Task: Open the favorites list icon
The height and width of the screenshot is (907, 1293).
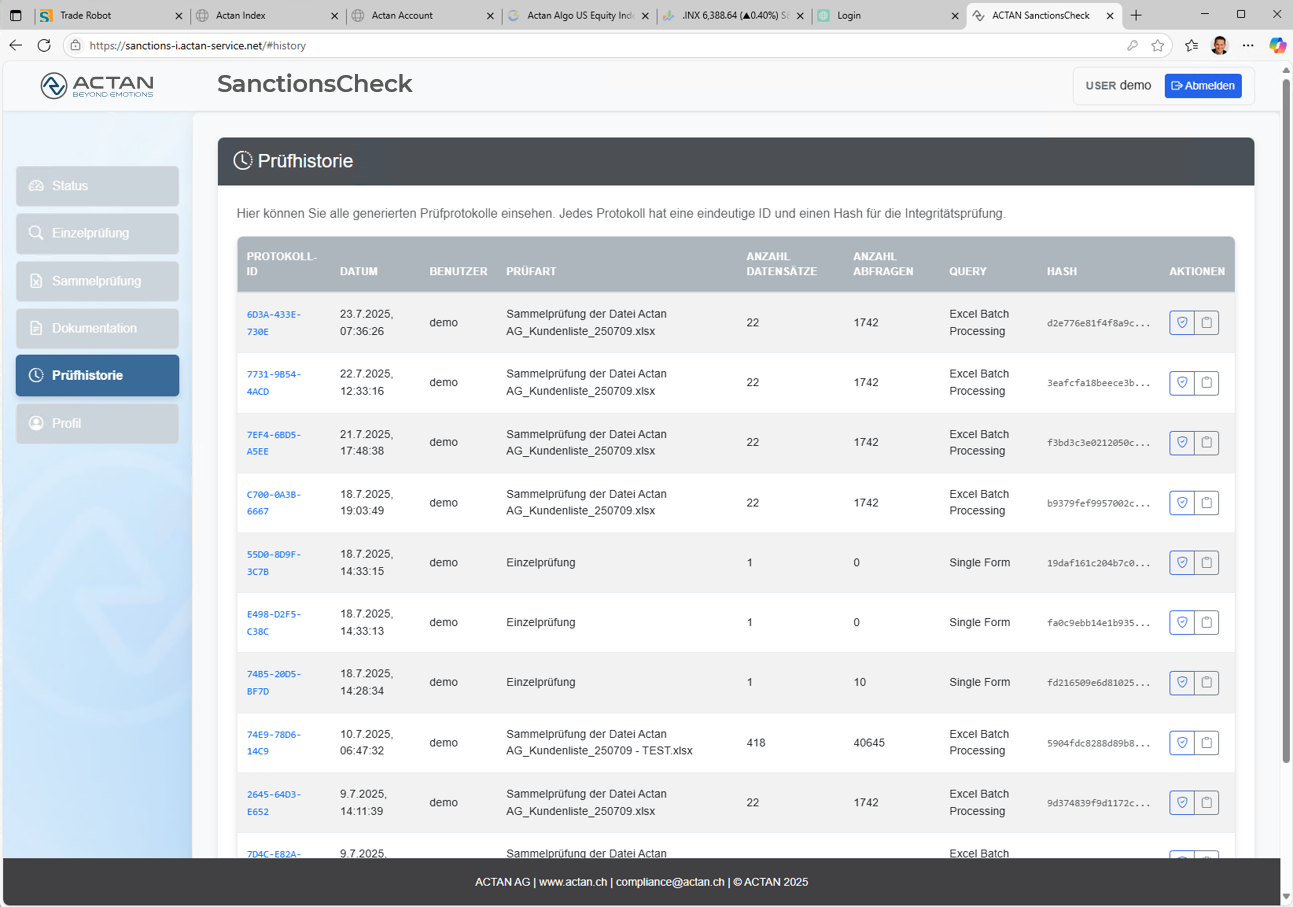Action: (x=1191, y=46)
